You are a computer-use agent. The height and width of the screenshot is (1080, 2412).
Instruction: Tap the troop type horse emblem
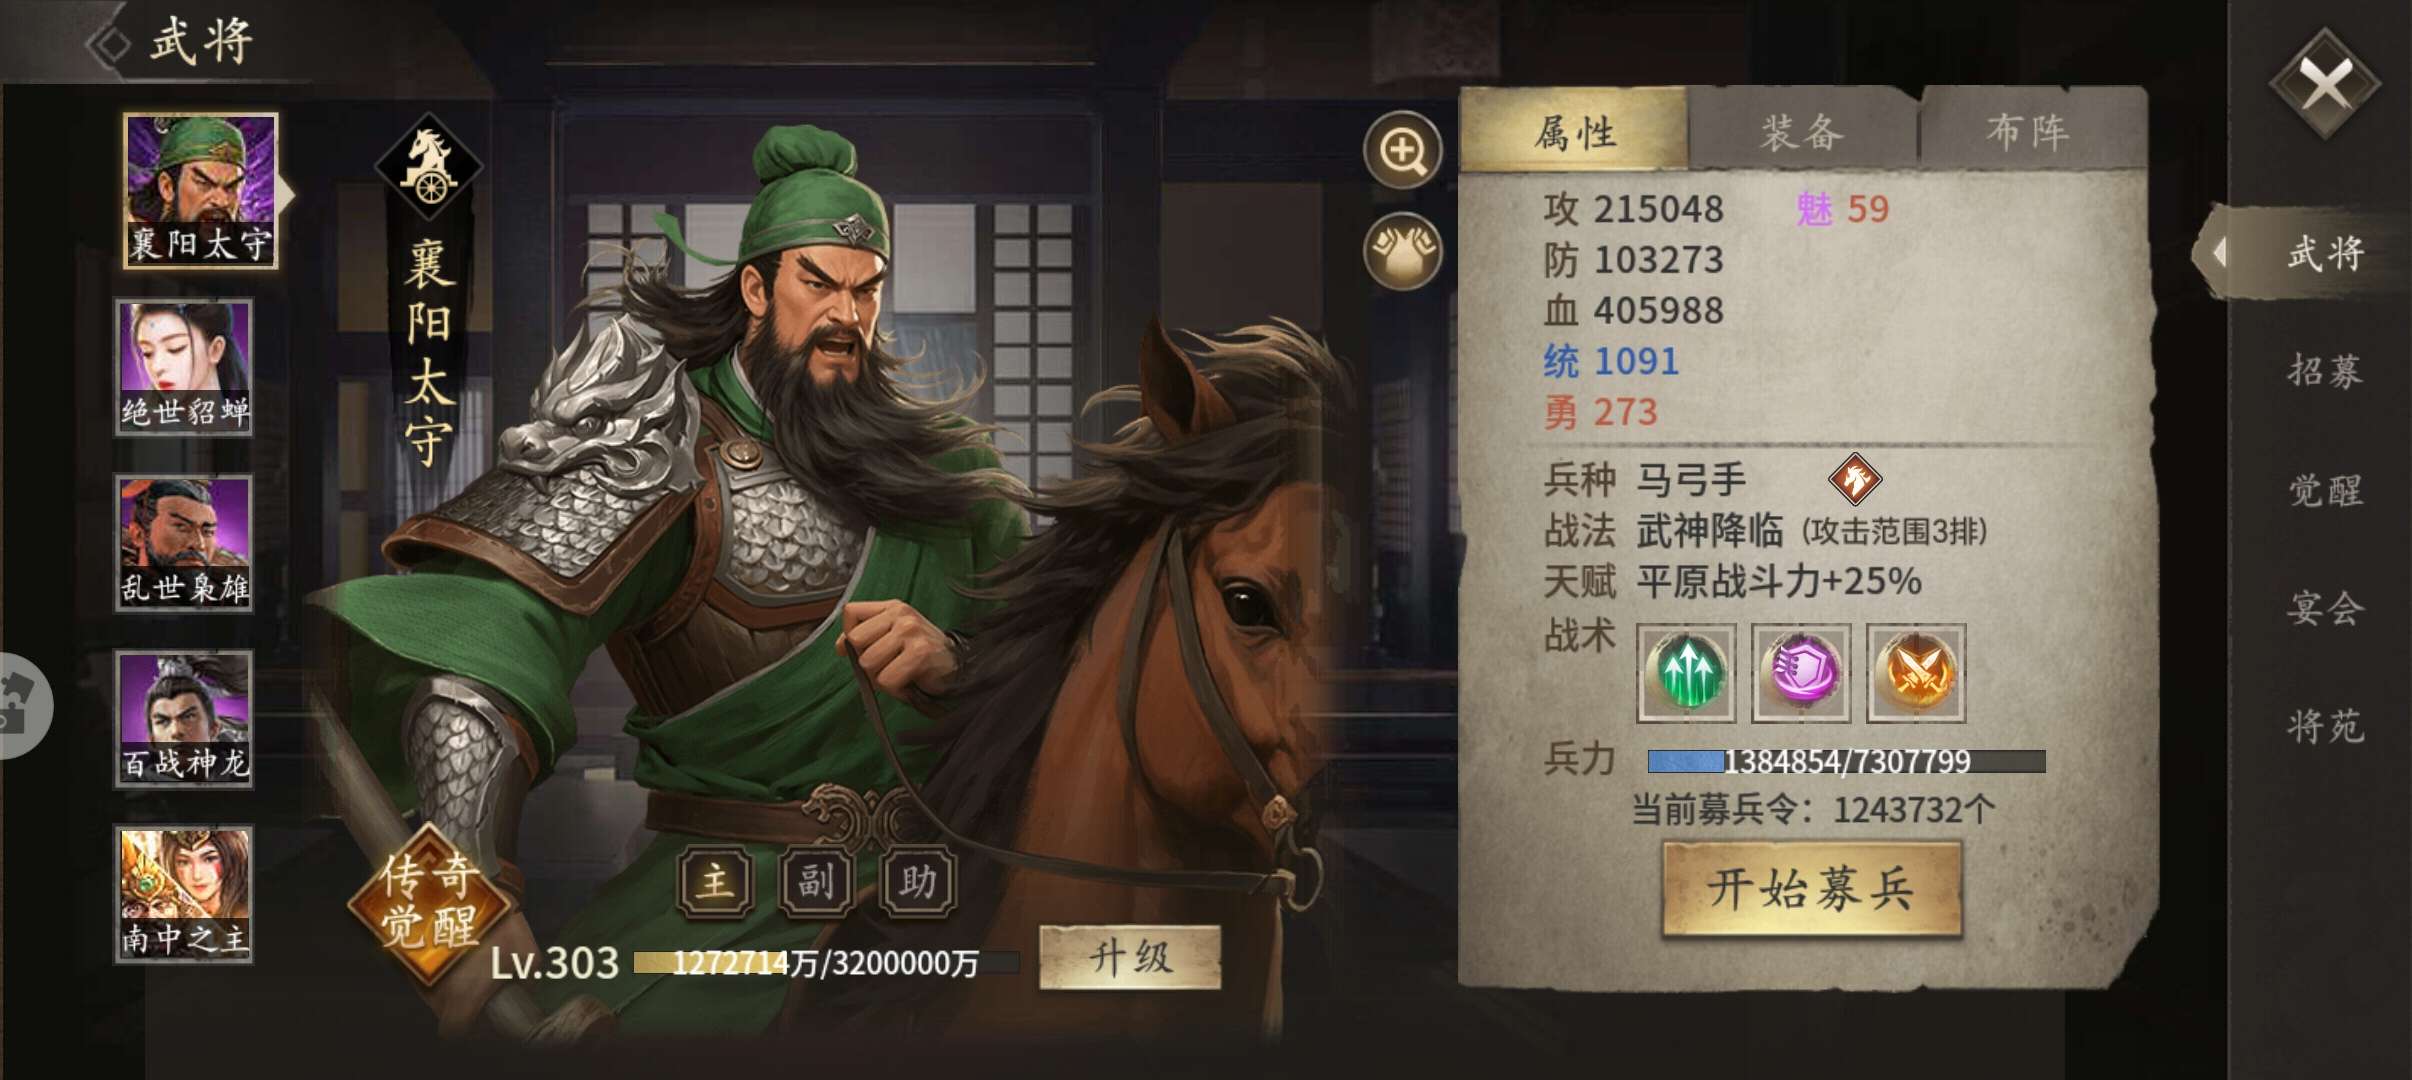[1855, 479]
